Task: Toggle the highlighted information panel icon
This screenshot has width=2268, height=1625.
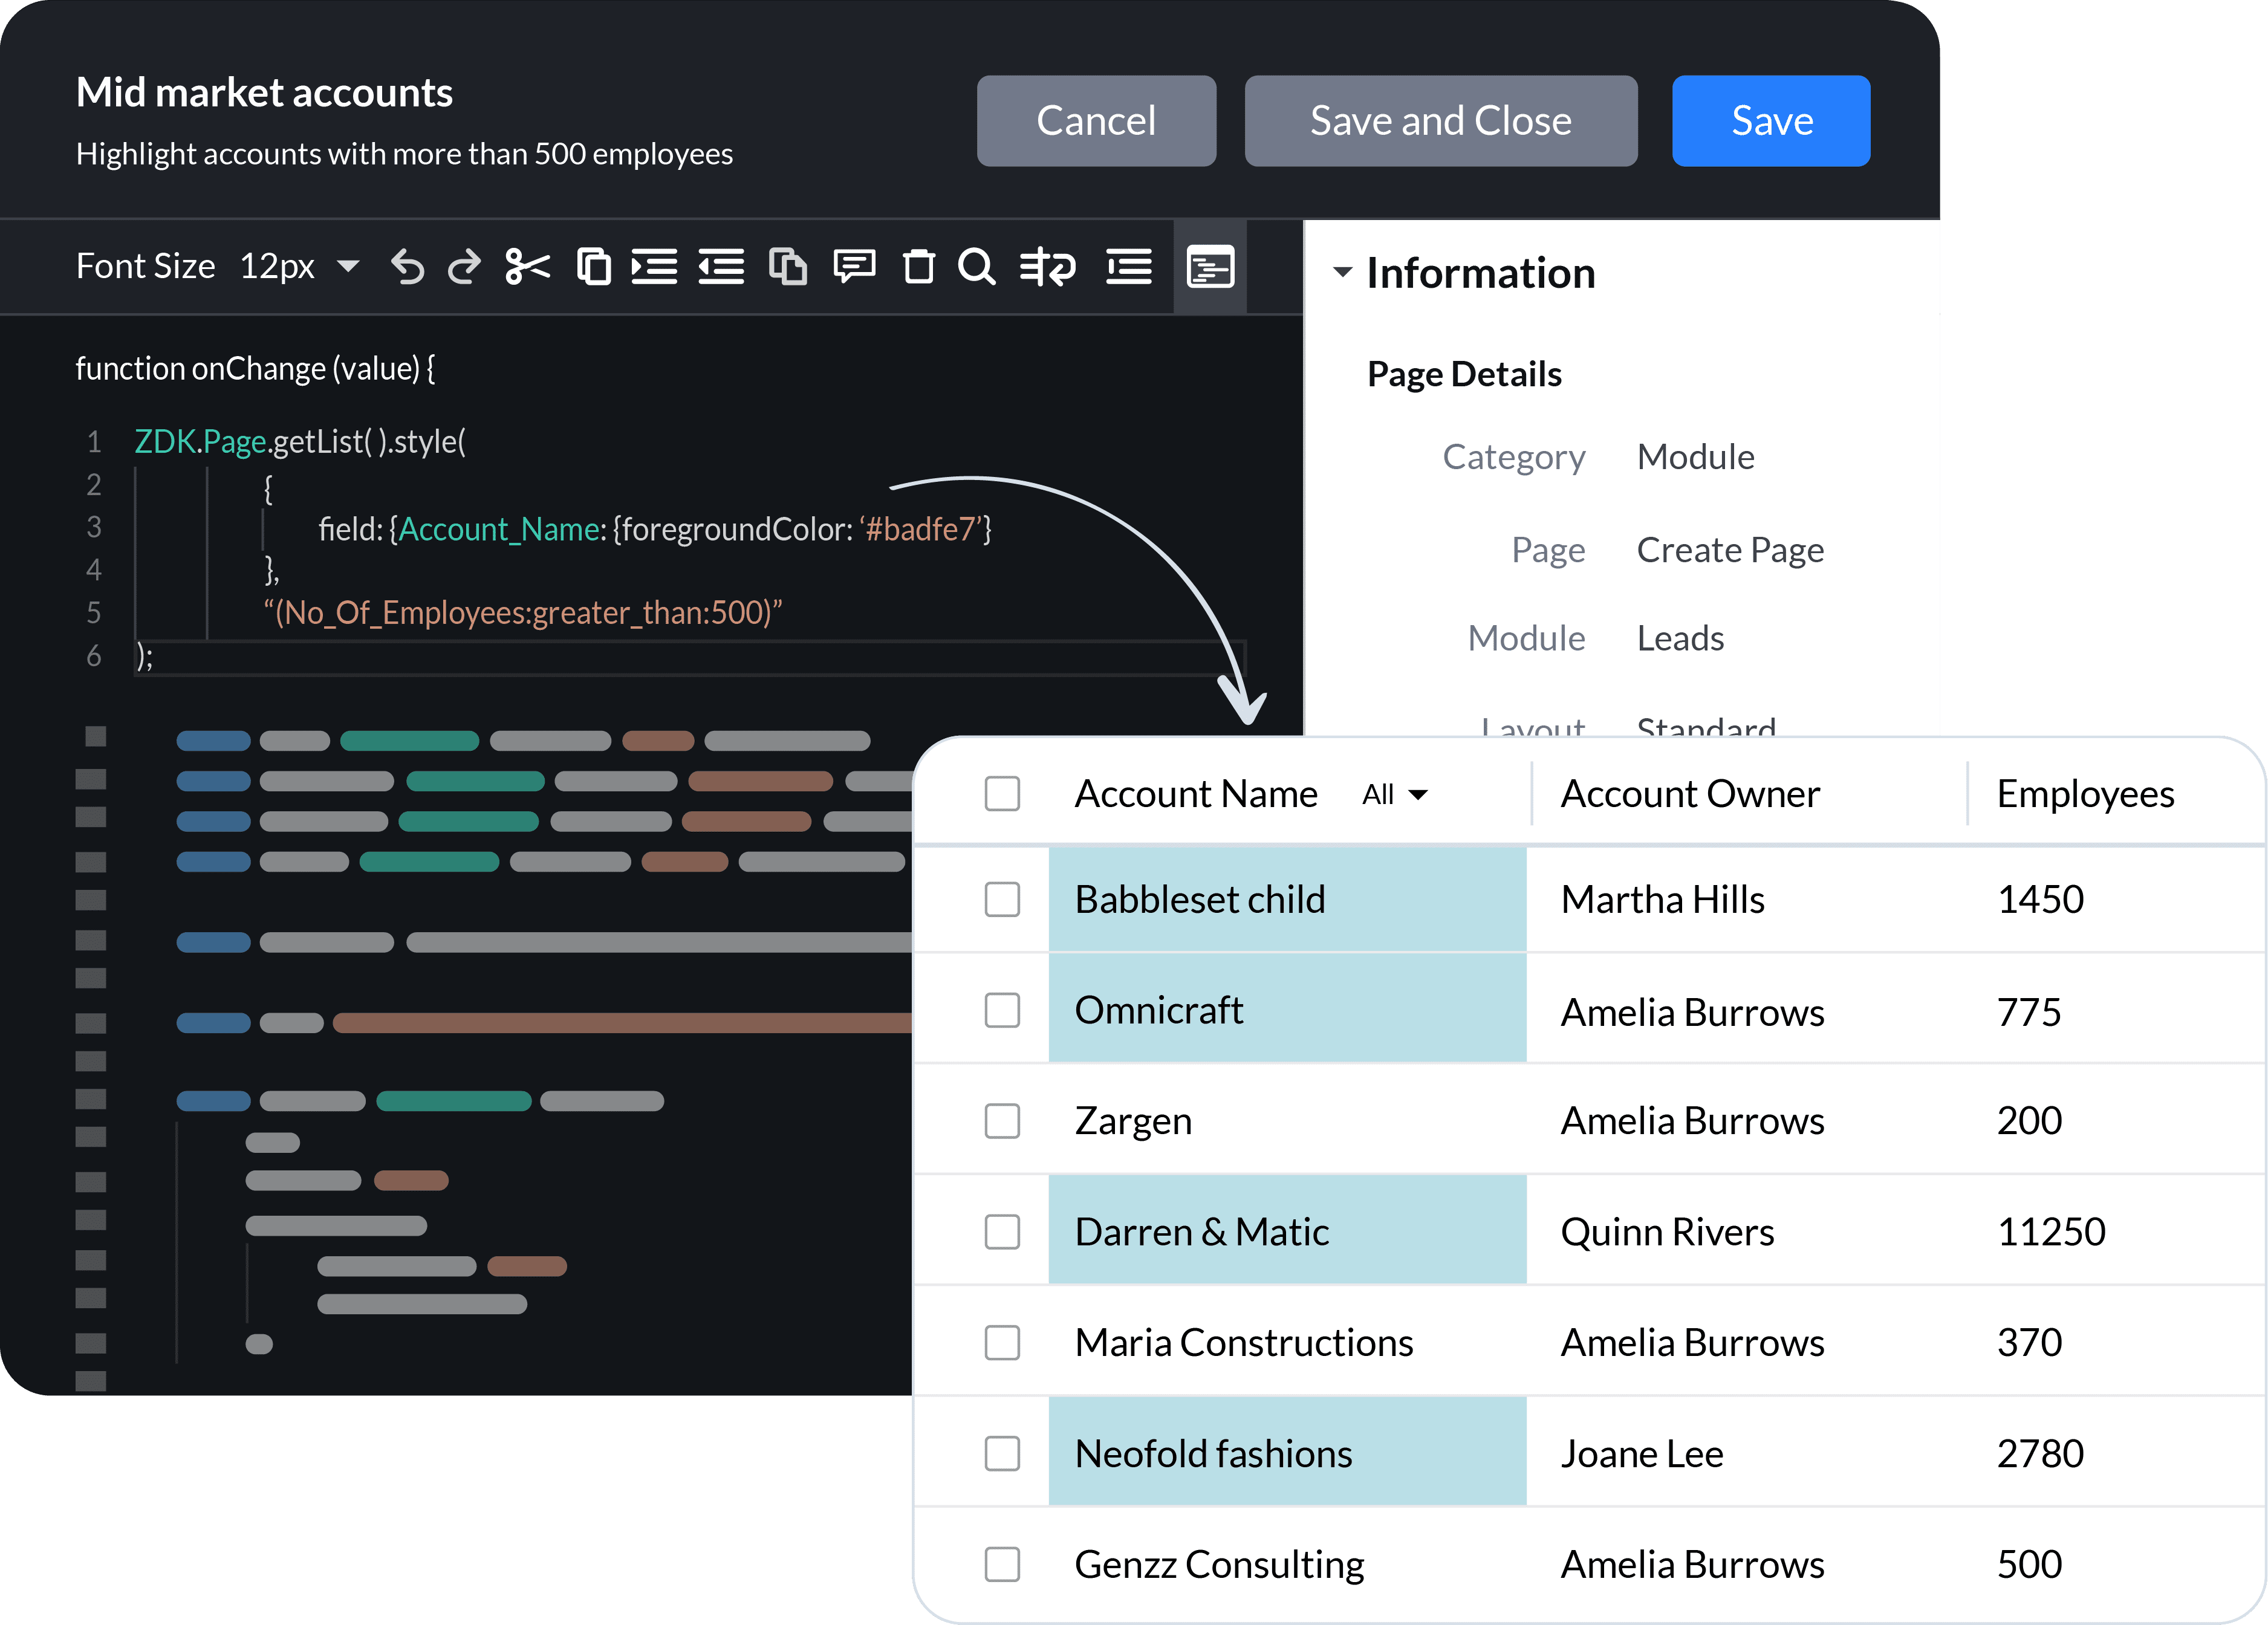Action: [x=1209, y=267]
